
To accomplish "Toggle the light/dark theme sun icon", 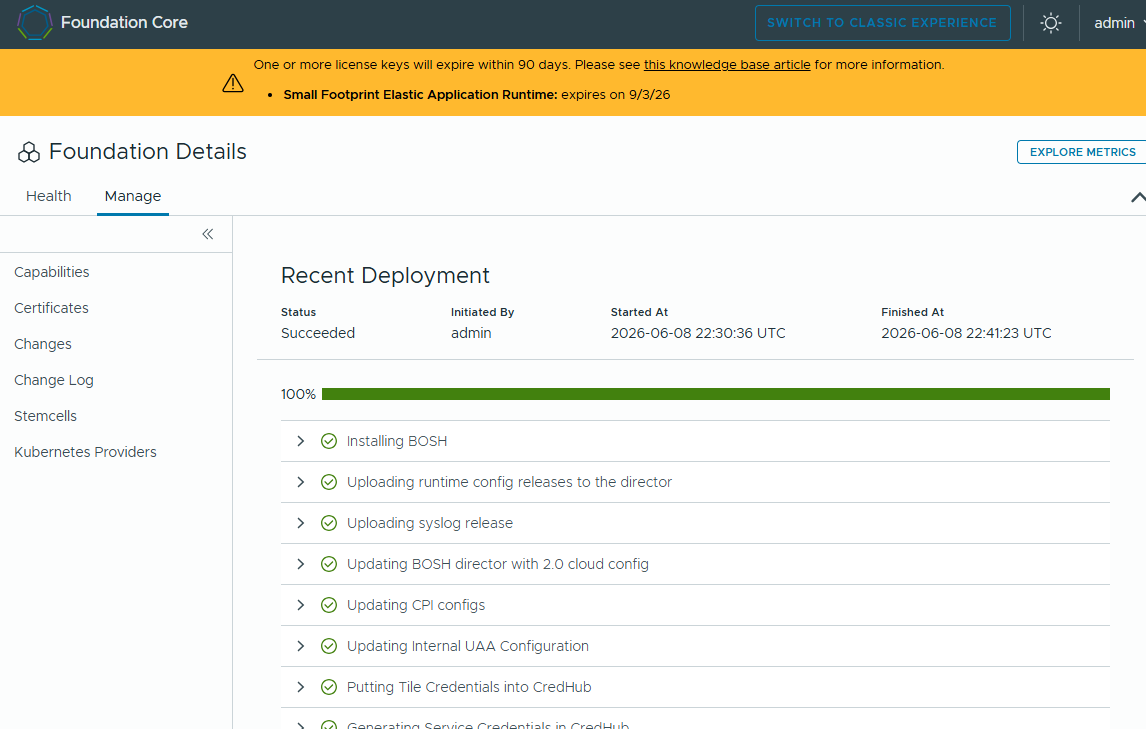I will click(x=1051, y=23).
